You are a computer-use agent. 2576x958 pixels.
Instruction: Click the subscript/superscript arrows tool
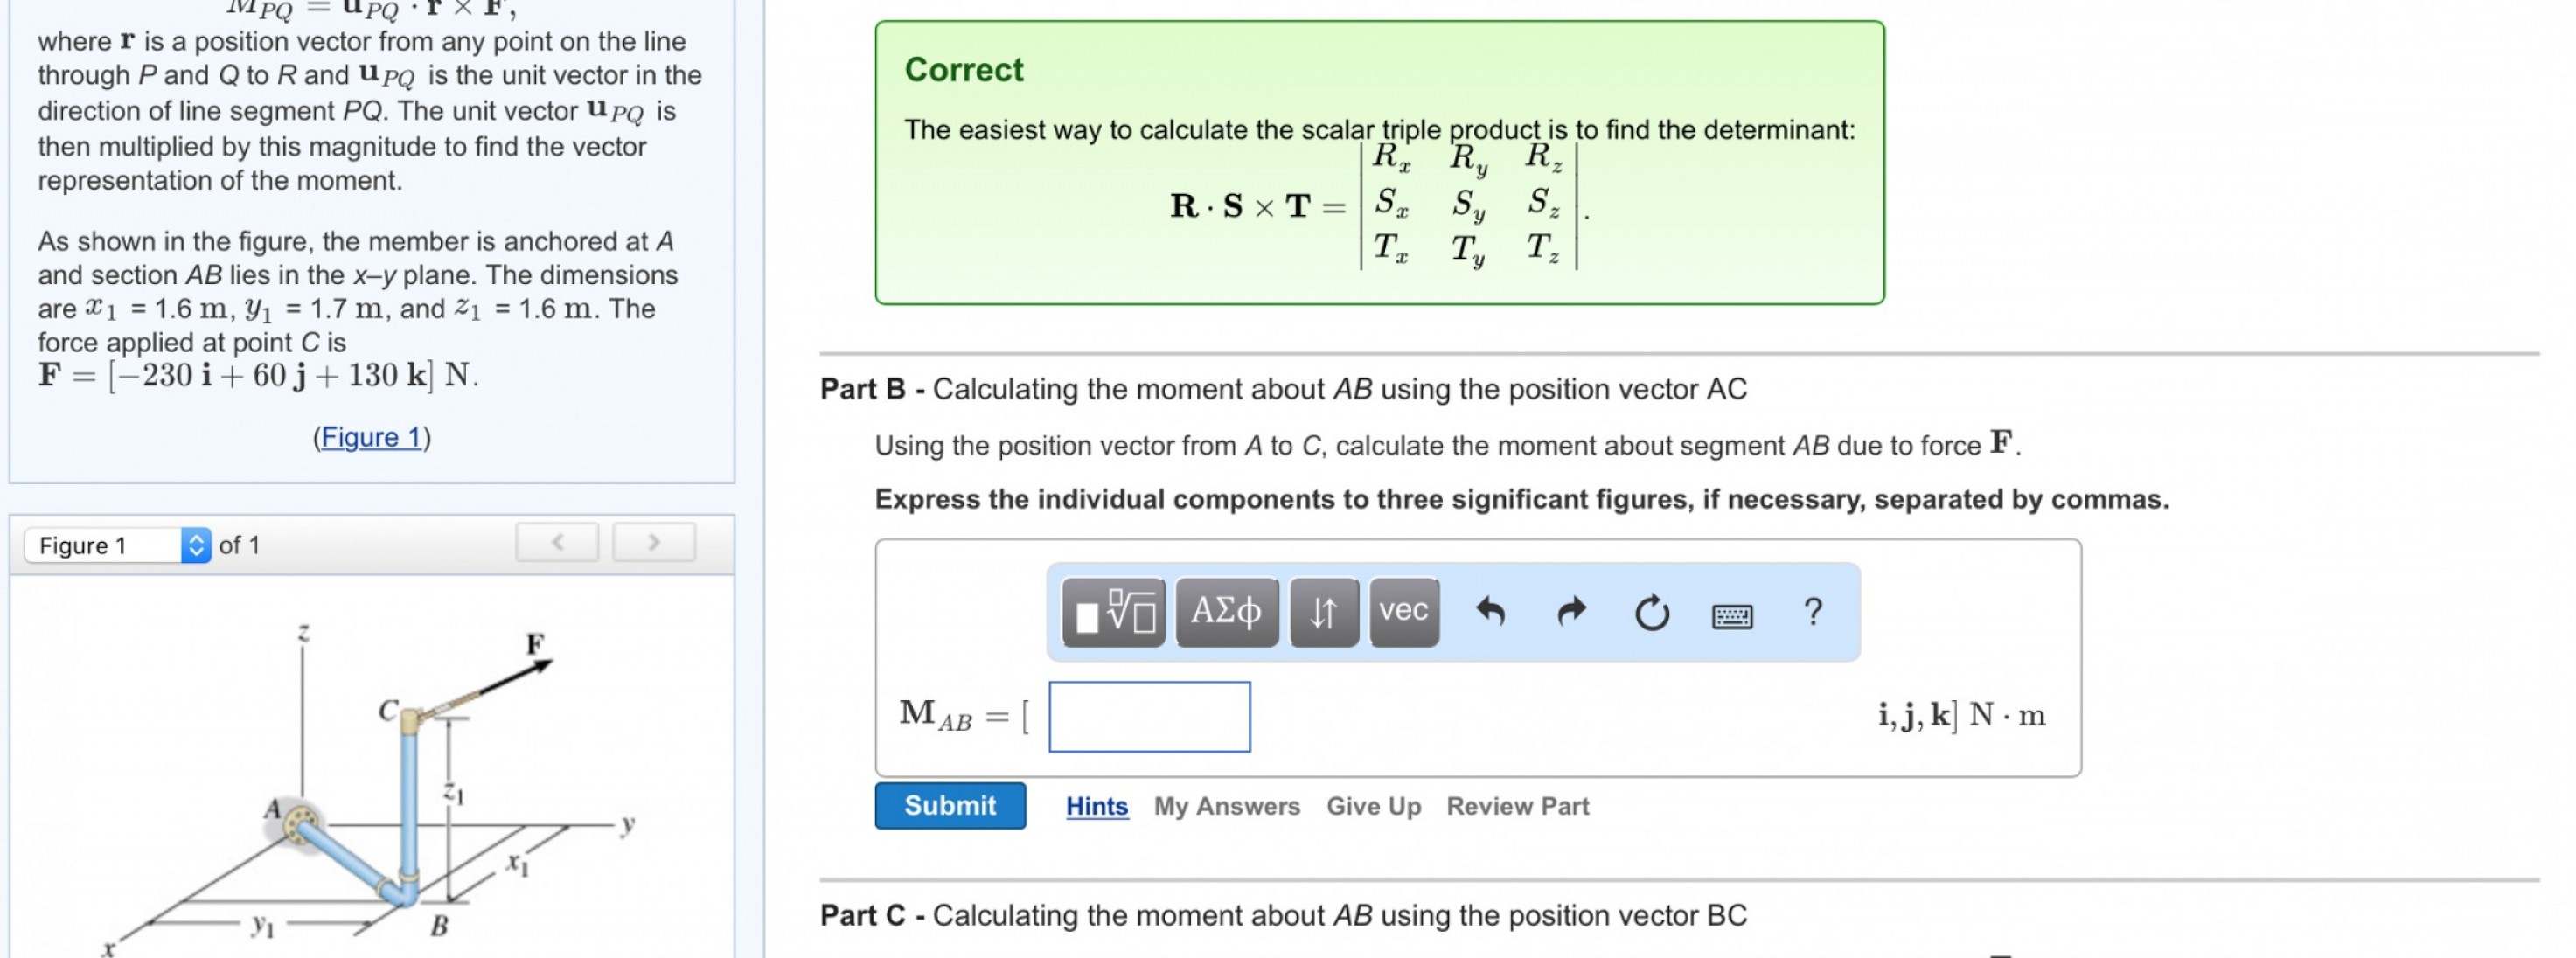1323,612
